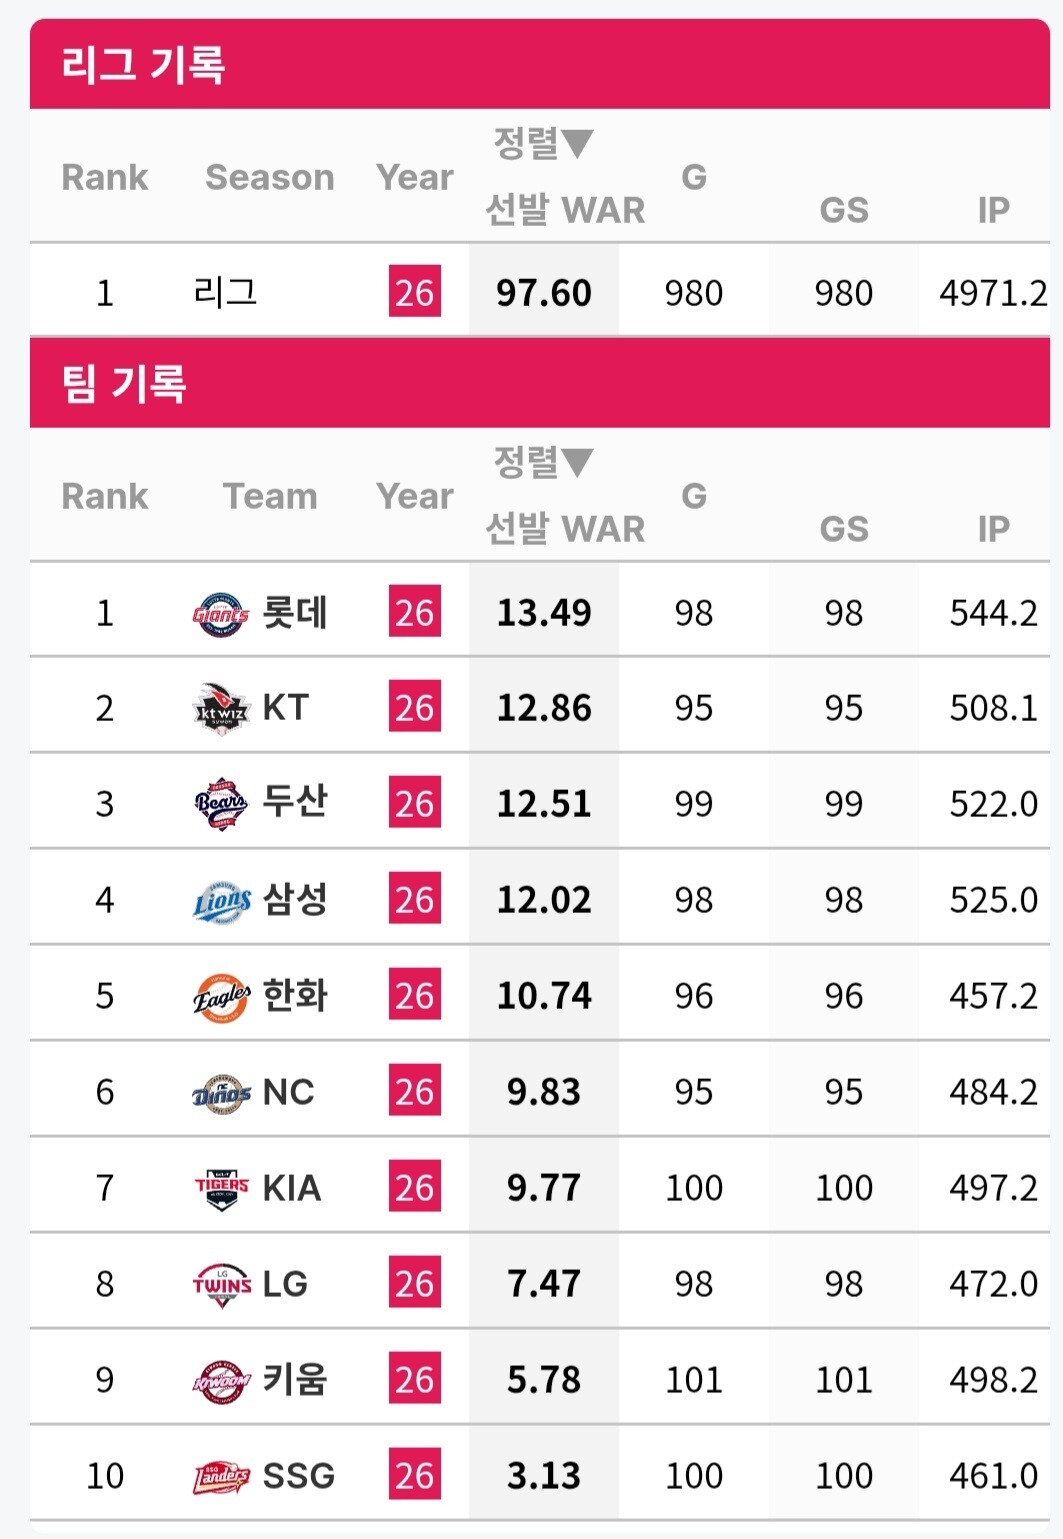Toggle sort arrow in league record table
Screen dimensions: 1063x1539
578,144
